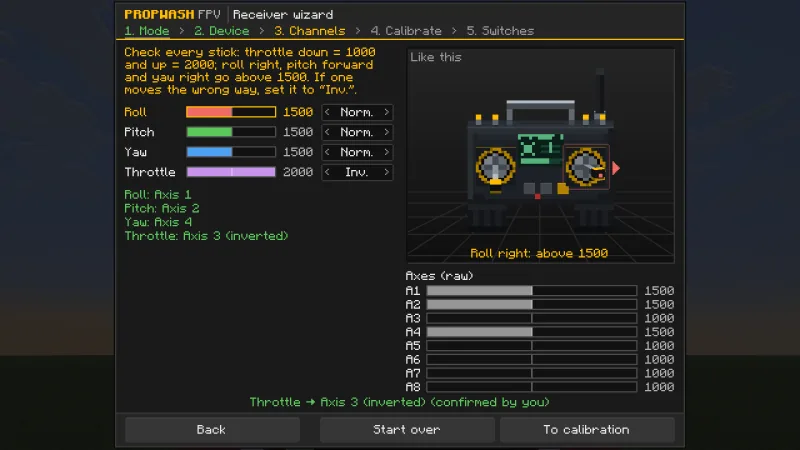Click the Start over button
The width and height of the screenshot is (800, 450).
tap(407, 430)
